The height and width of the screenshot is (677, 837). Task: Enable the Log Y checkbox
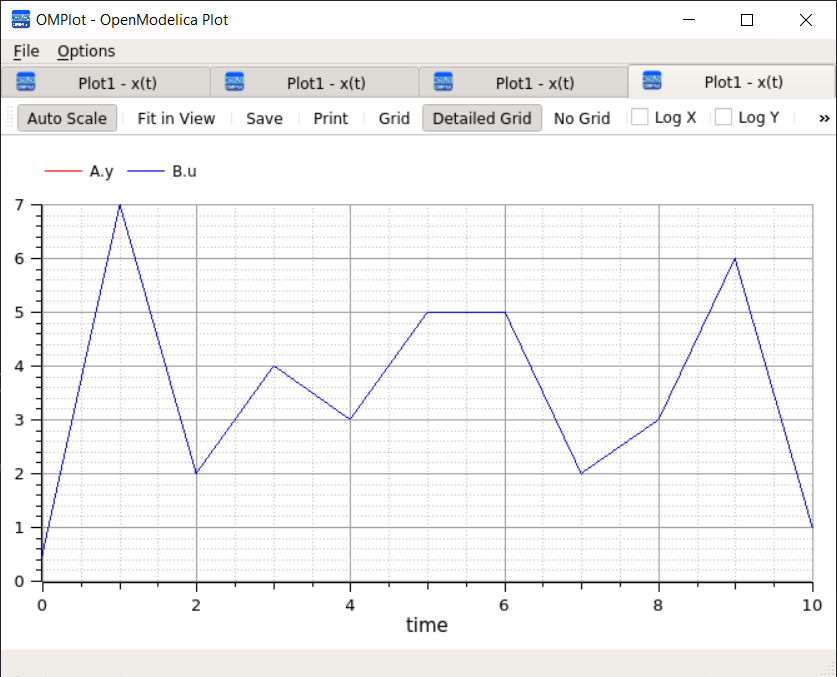[x=722, y=117]
